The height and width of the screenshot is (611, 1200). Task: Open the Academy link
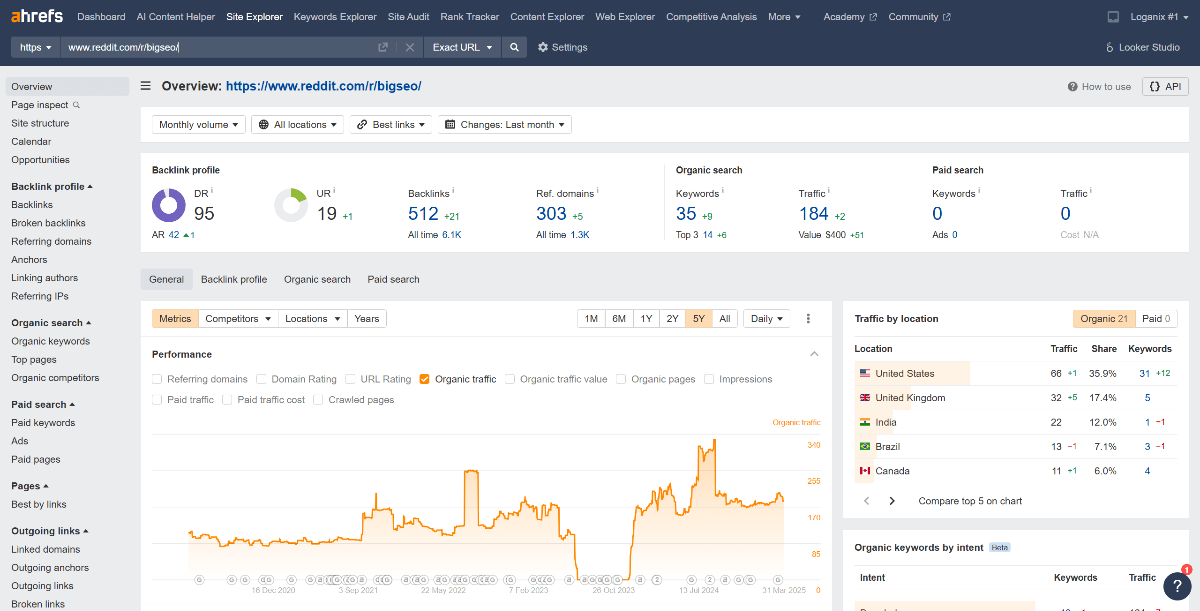850,17
